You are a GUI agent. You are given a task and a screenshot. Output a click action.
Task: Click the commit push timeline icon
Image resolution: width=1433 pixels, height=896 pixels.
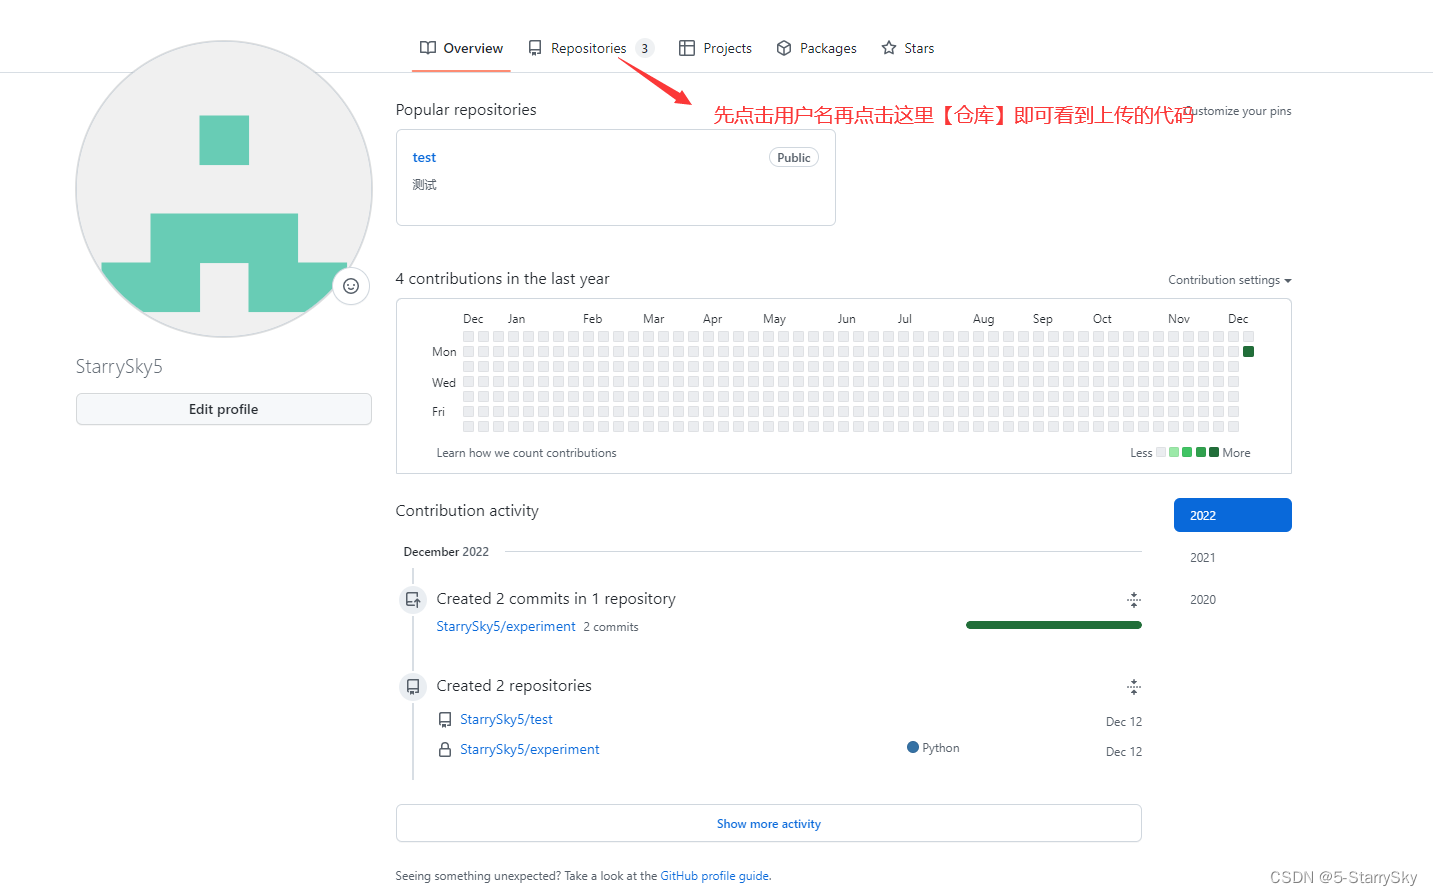tap(413, 600)
